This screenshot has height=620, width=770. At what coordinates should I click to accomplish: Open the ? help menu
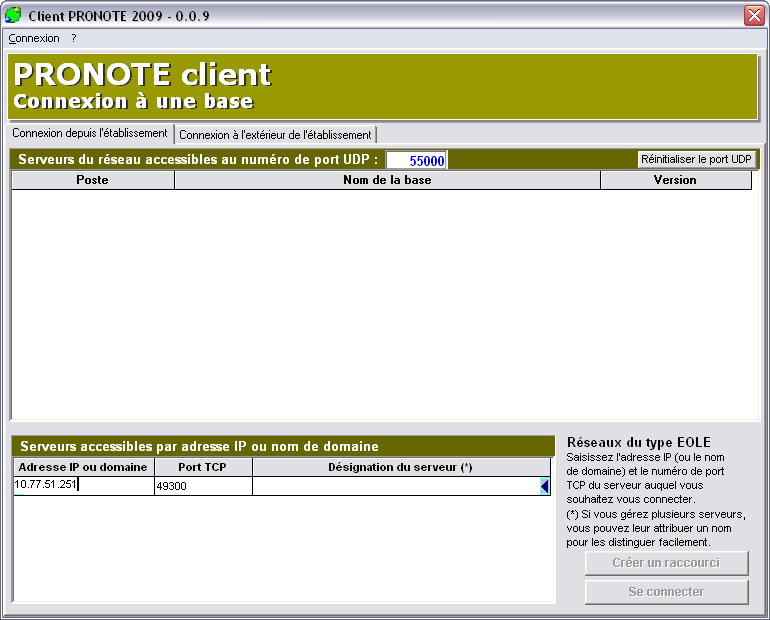pos(74,38)
